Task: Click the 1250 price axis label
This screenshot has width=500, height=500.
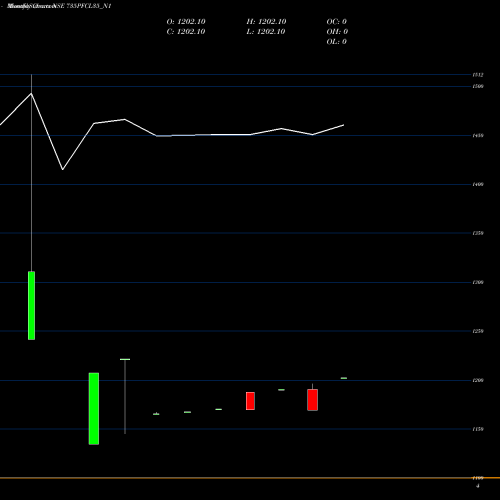Action: point(478,331)
